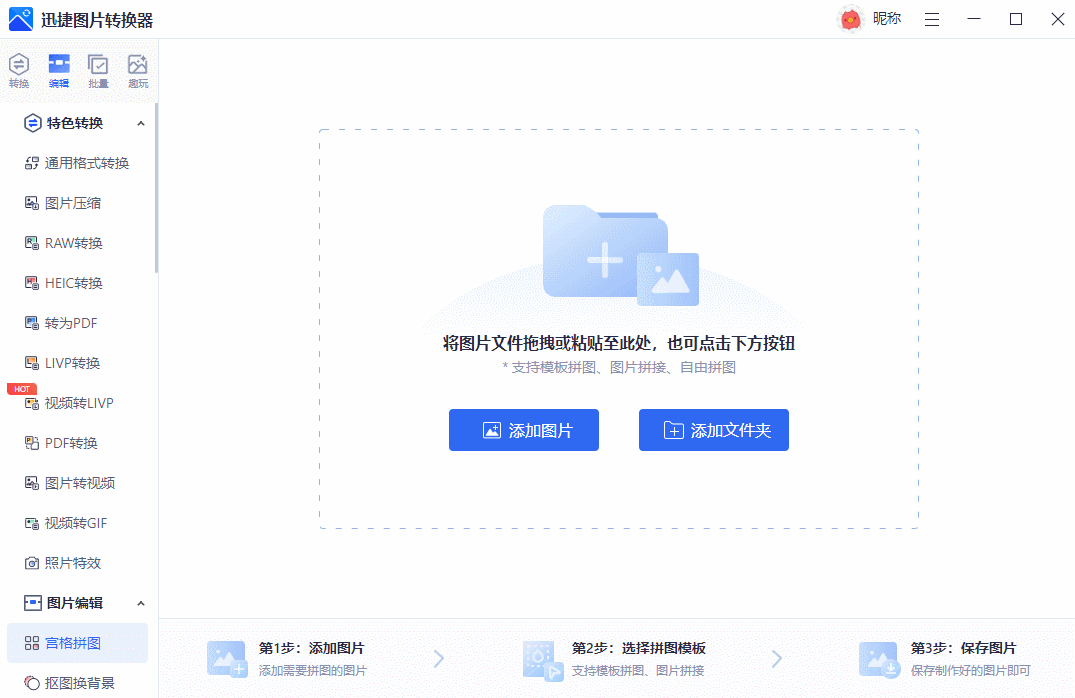1075x698 pixels.
Task: Select the 视频转GIF icon
Action: tap(32, 523)
